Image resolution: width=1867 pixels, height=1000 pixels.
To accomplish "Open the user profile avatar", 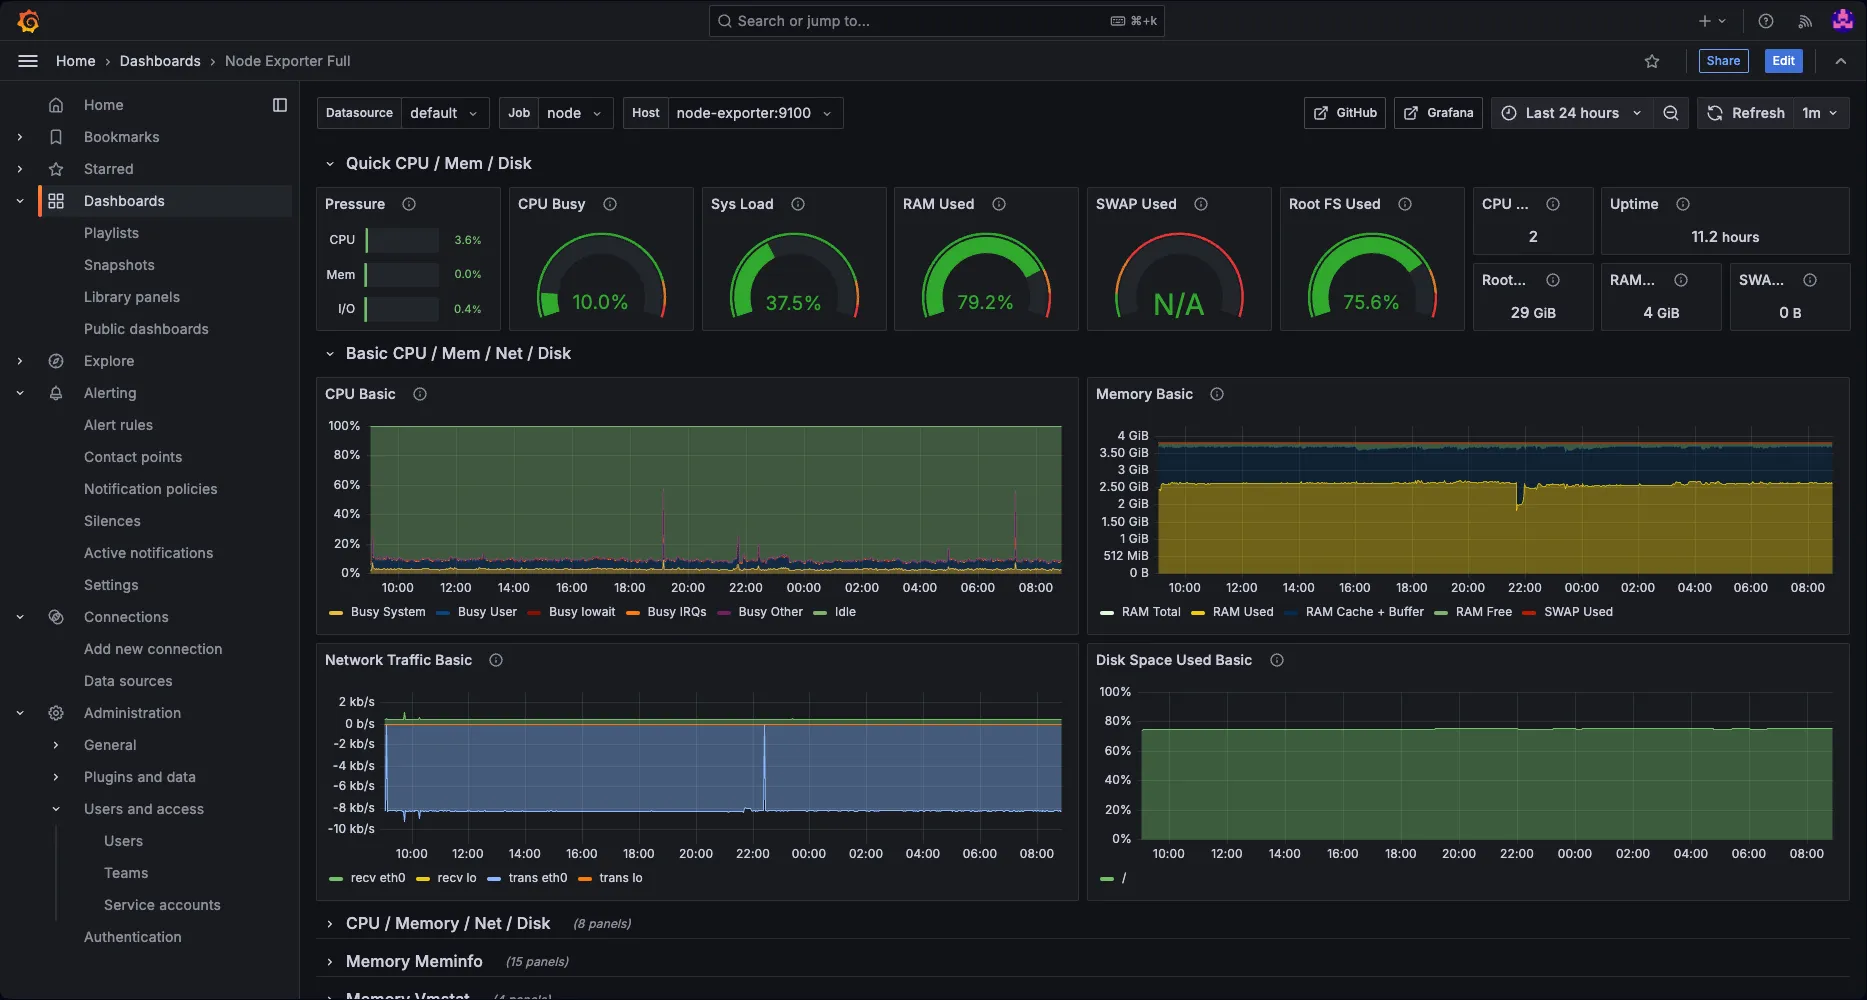I will pos(1842,20).
